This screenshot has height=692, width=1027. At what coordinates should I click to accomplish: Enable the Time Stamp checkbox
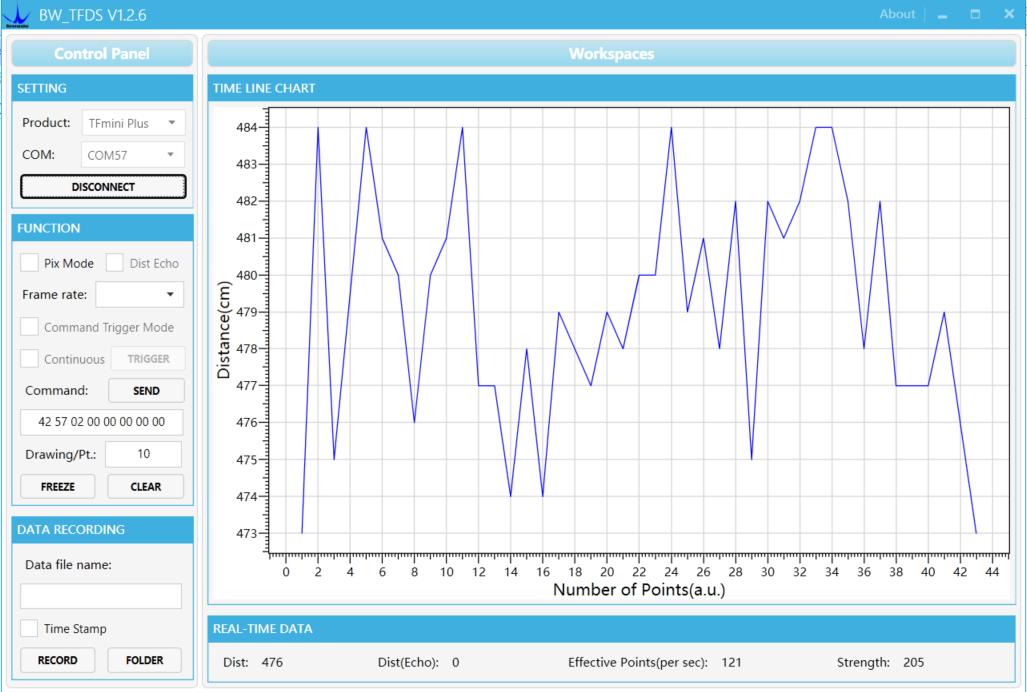(x=29, y=628)
